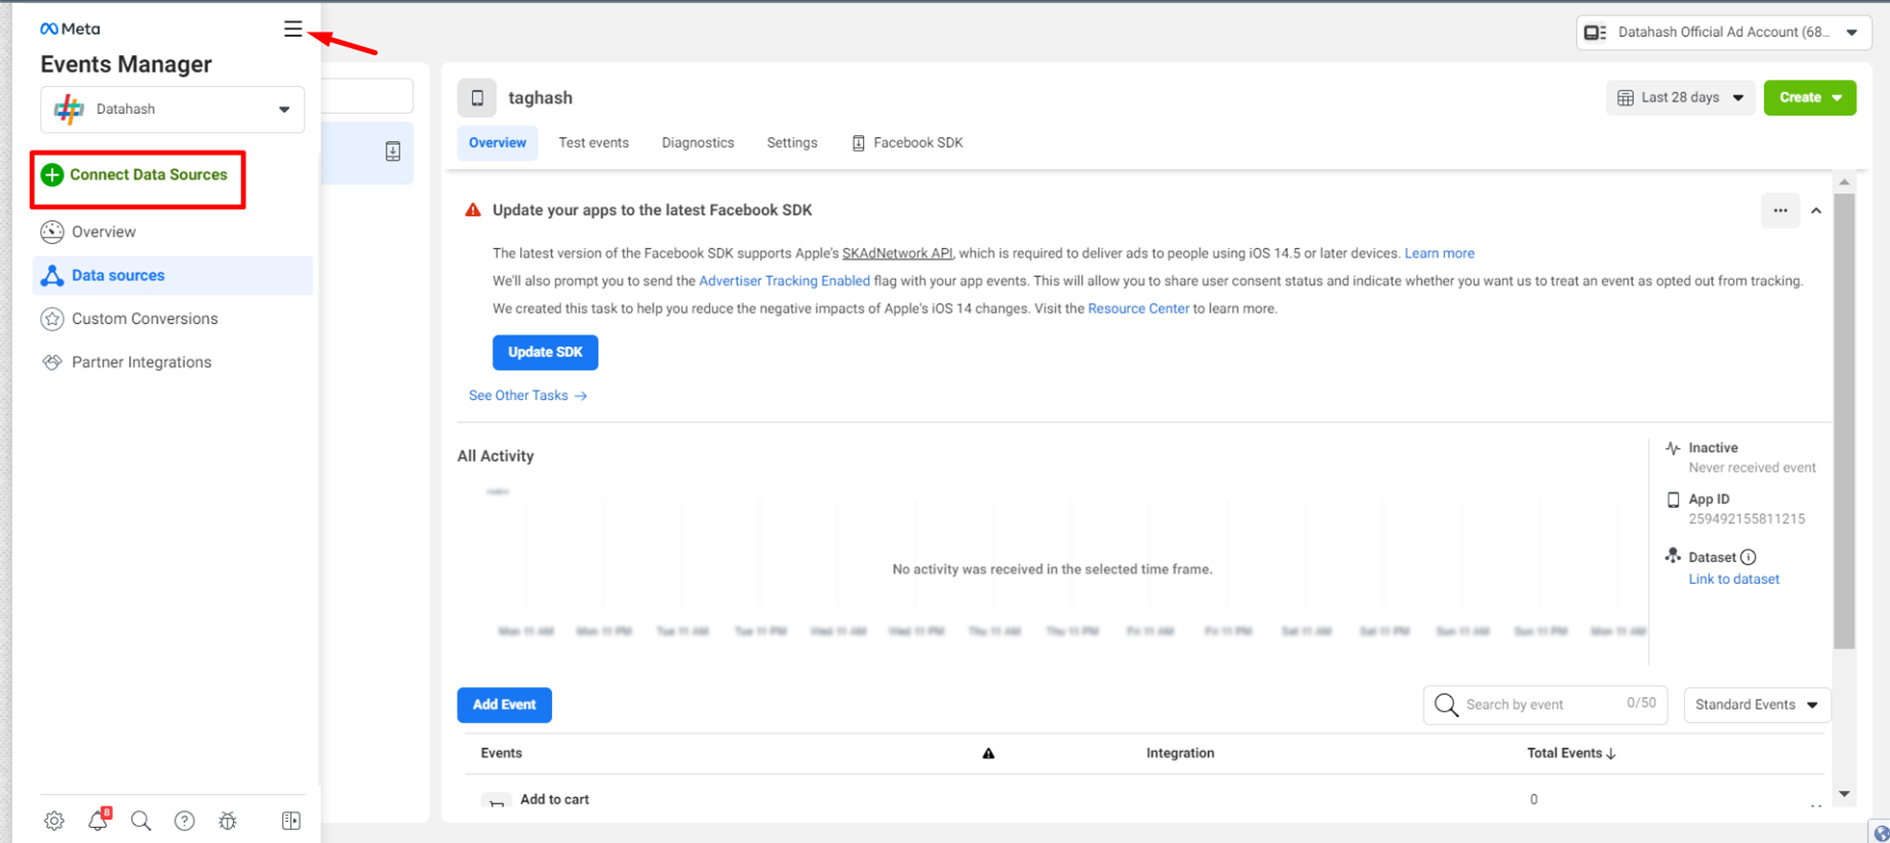1890x843 pixels.
Task: Click the Learn more link
Action: coord(1439,253)
